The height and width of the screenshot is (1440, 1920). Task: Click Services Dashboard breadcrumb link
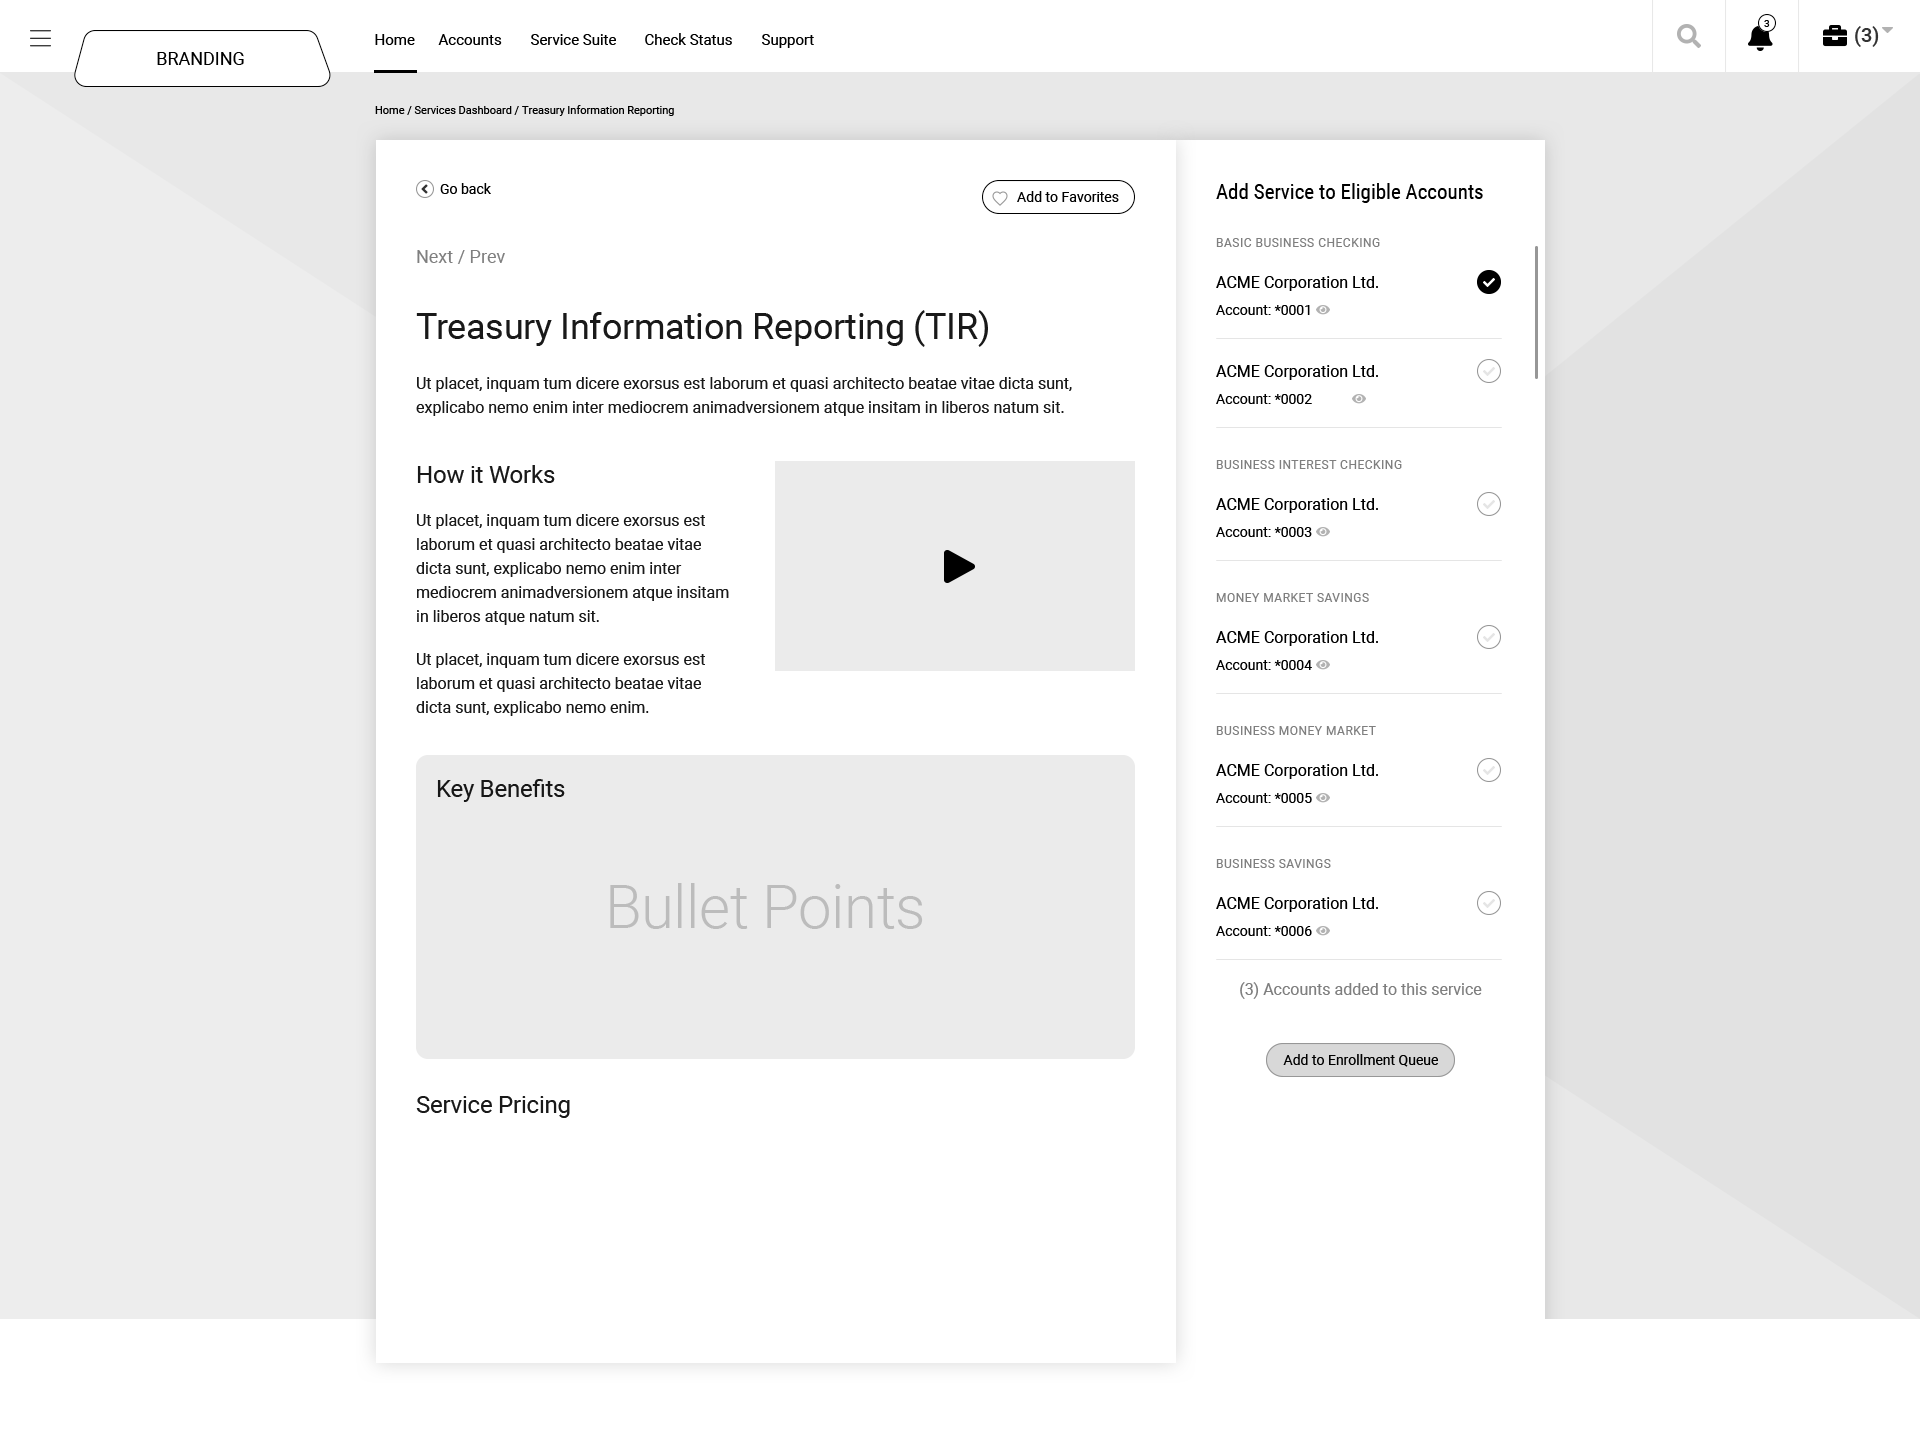click(463, 110)
